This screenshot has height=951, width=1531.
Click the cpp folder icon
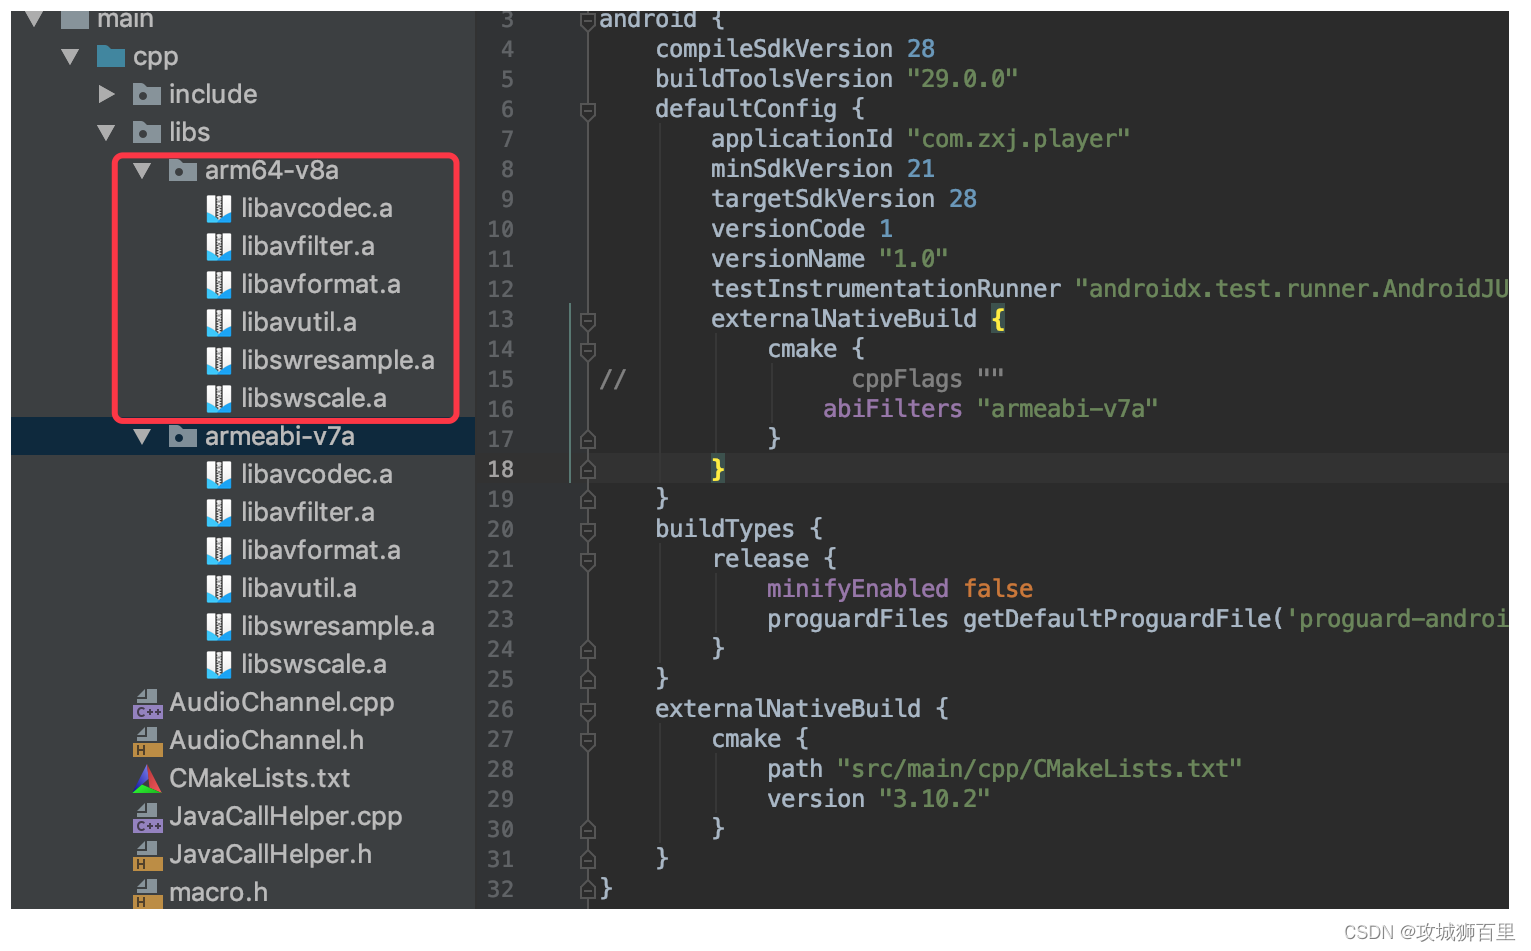[111, 56]
